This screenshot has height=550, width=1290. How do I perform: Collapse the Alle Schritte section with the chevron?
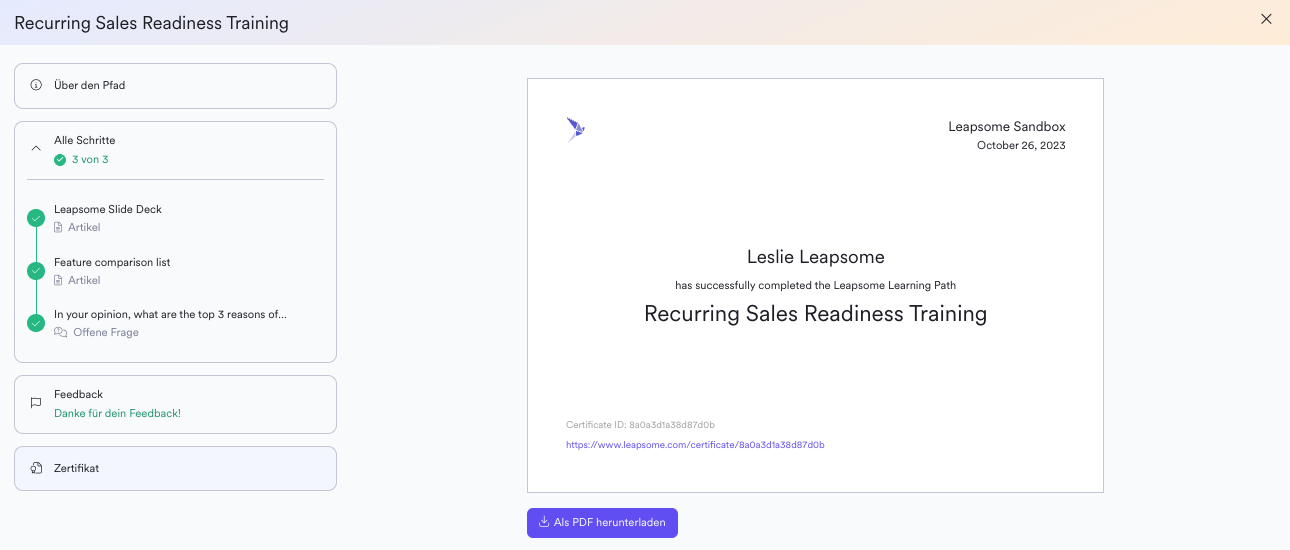(x=36, y=149)
